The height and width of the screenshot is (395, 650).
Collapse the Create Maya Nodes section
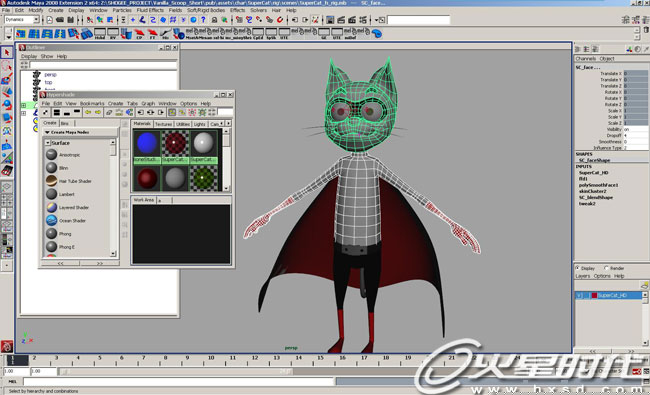(47, 132)
